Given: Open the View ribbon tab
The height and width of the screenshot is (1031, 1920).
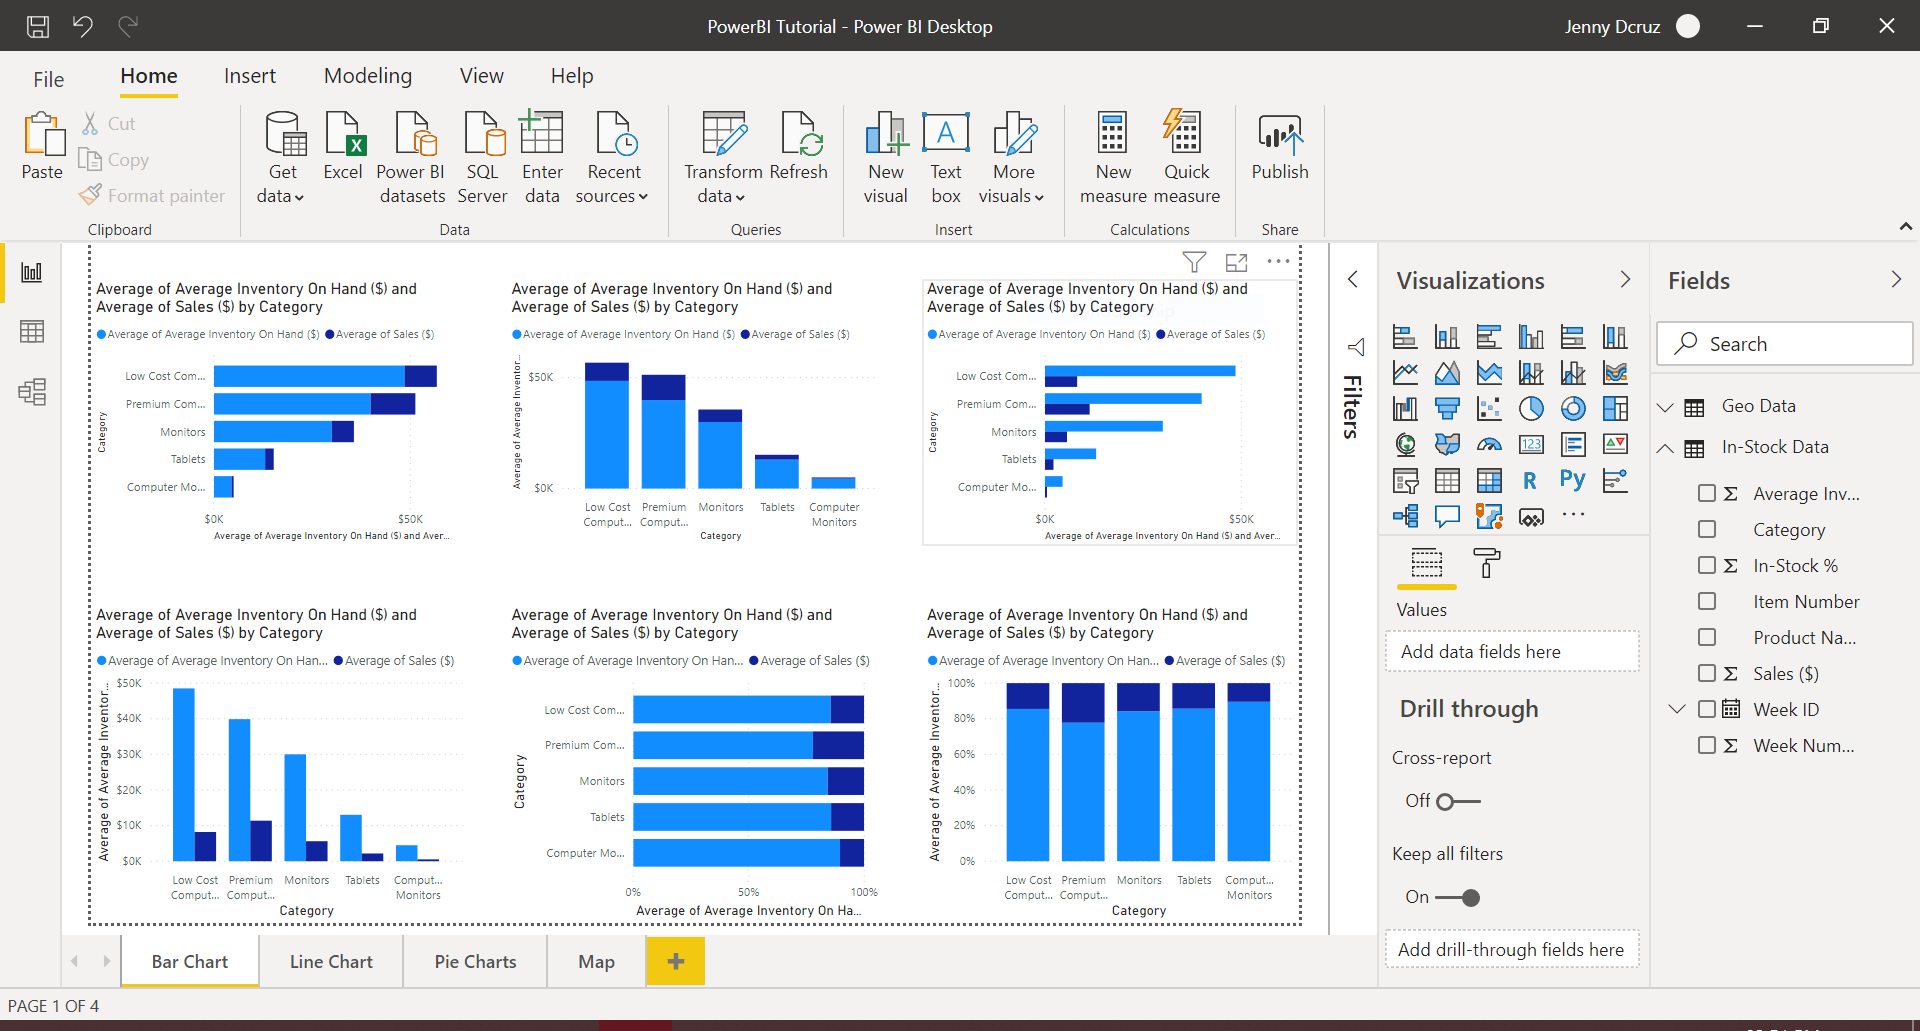Looking at the screenshot, I should coord(482,76).
